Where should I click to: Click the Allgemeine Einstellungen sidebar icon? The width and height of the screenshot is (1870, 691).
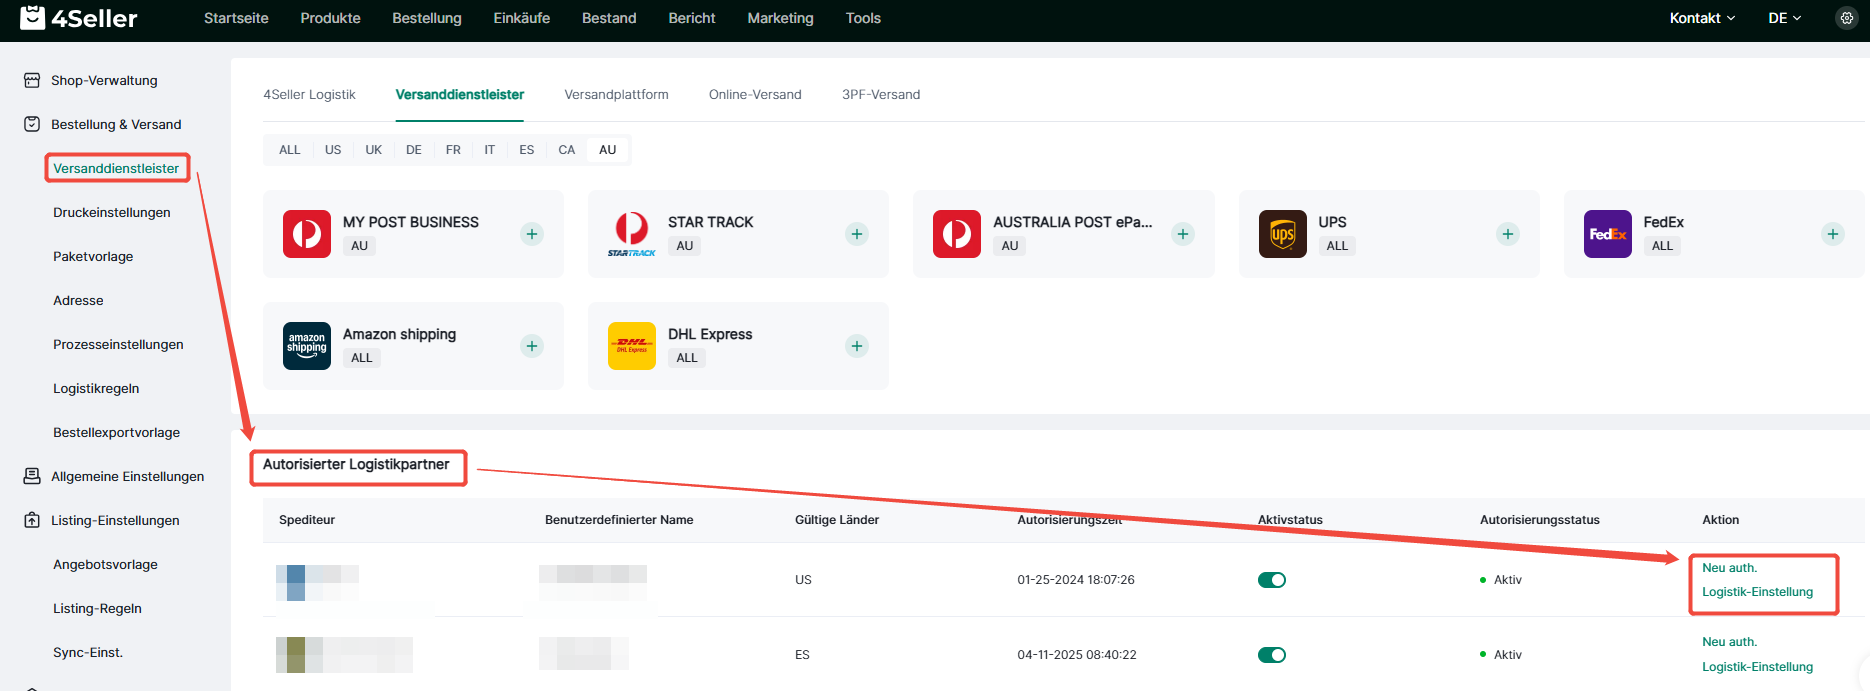[32, 476]
